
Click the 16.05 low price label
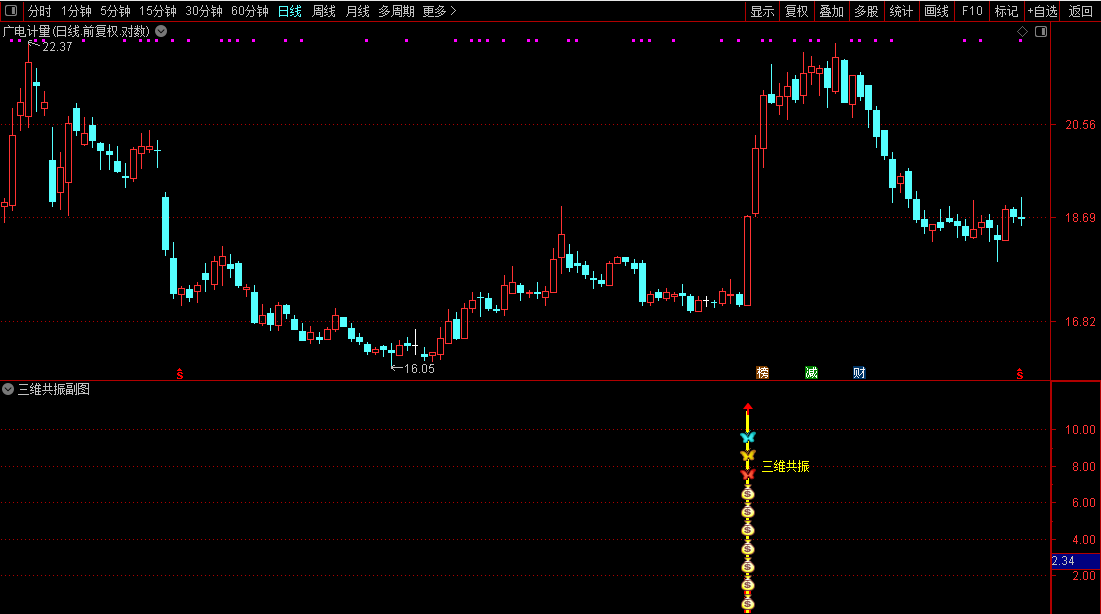419,369
